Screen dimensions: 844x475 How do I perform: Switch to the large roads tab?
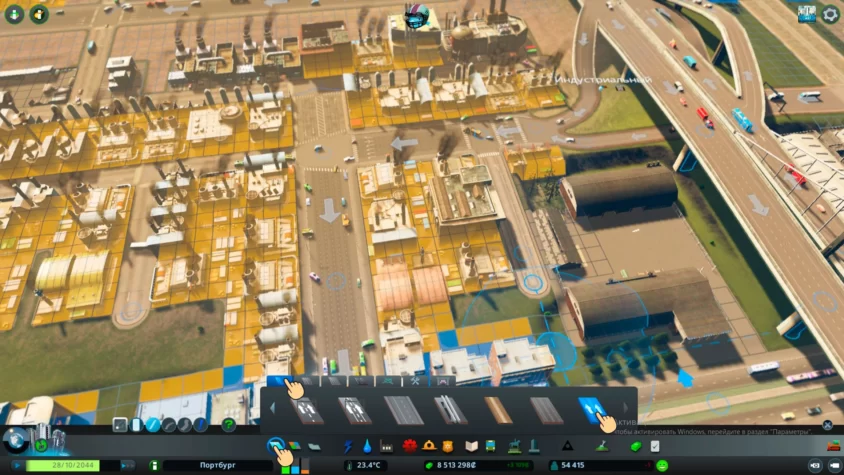point(334,382)
